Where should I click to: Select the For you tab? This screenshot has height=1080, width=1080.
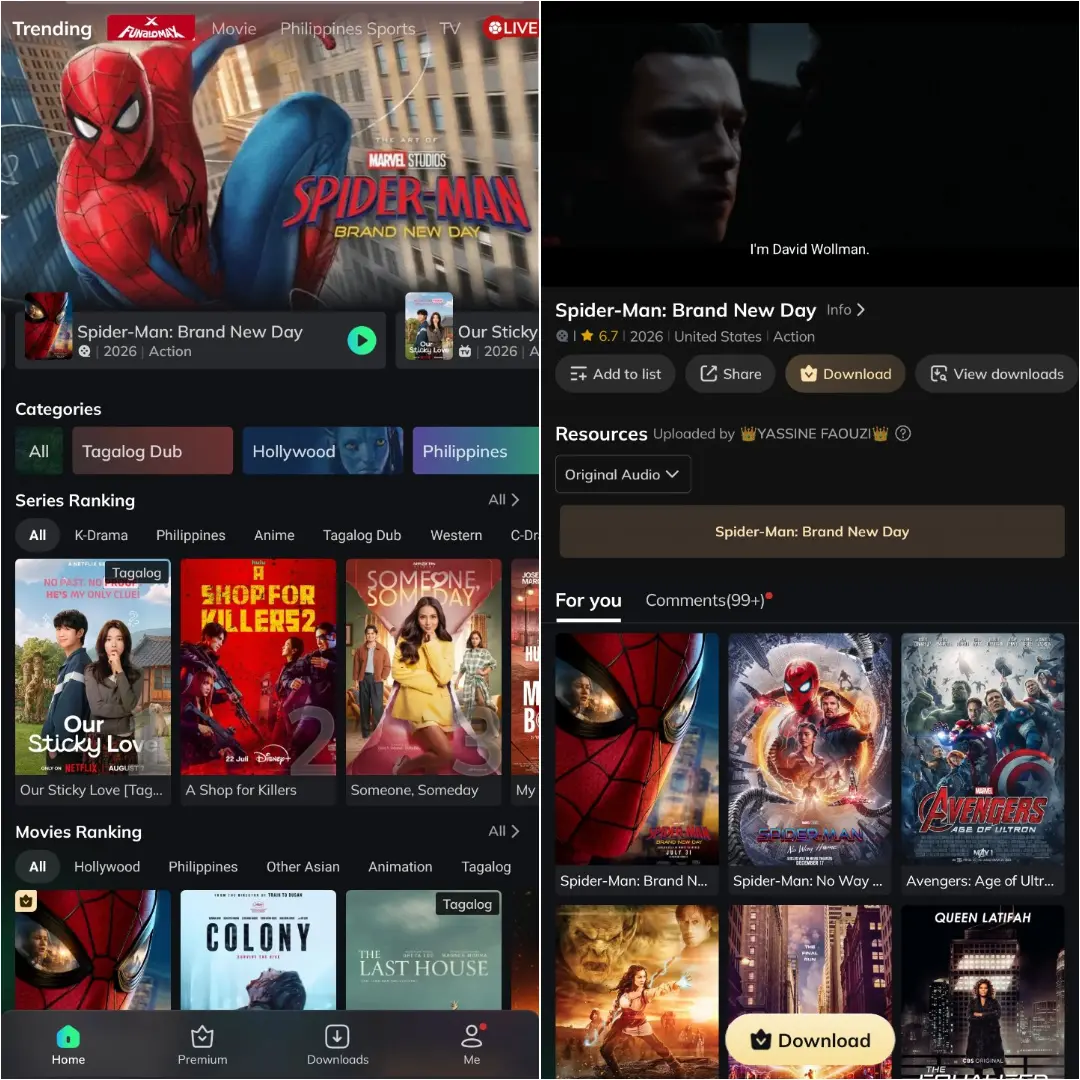[x=588, y=601]
